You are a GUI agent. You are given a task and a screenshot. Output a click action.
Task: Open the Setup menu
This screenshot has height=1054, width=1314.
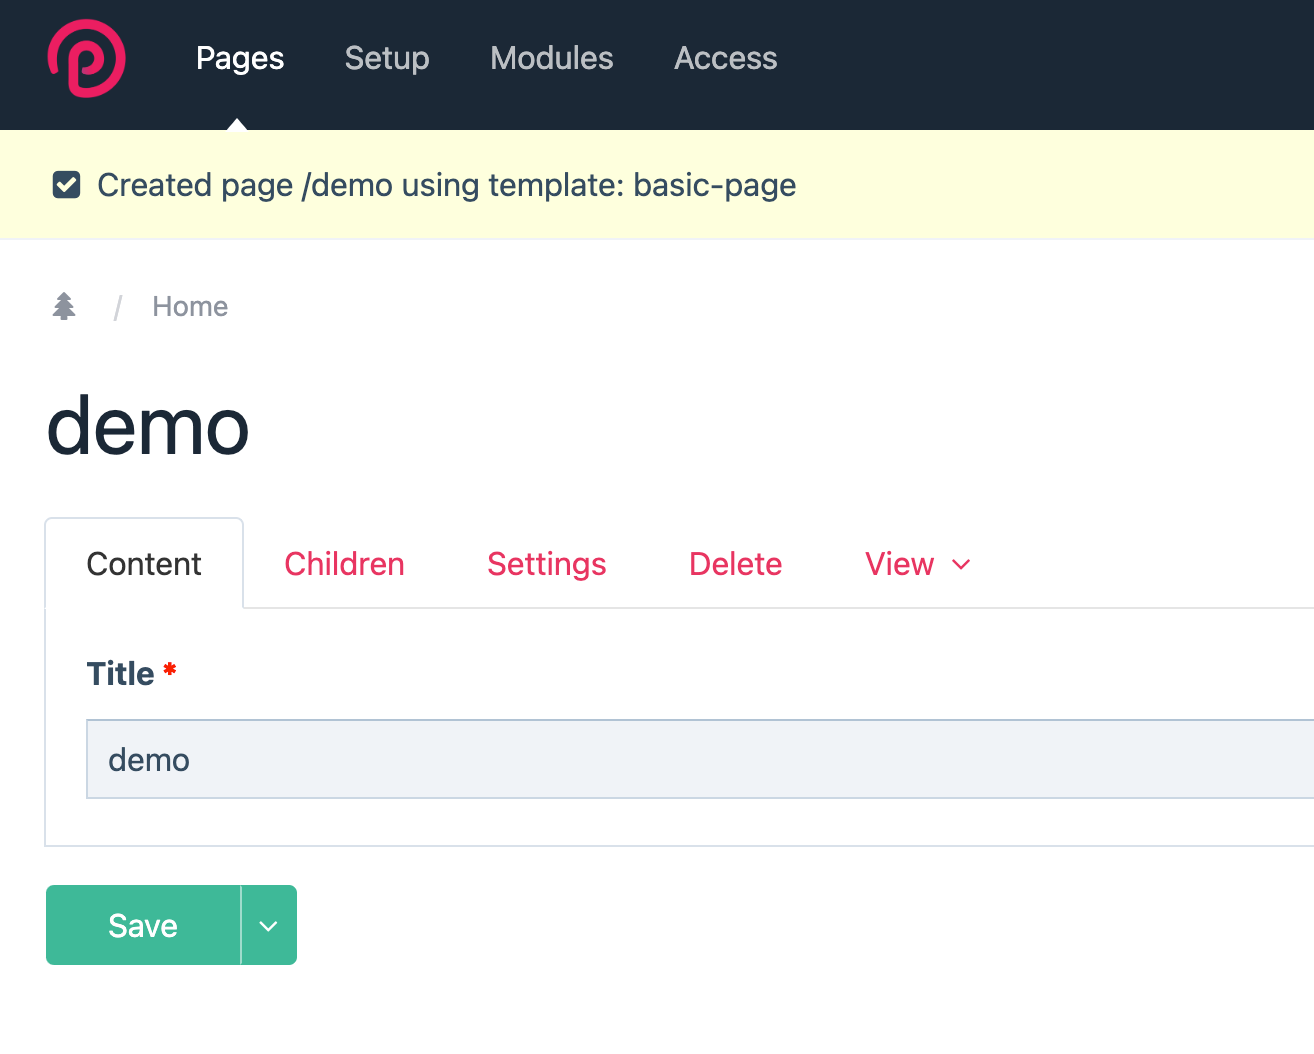pos(386,59)
